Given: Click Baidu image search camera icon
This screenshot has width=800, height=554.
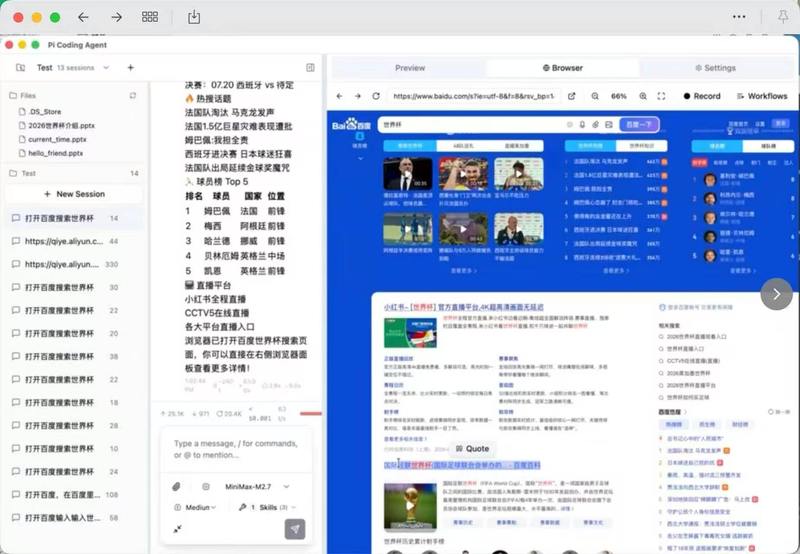Looking at the screenshot, I should click(609, 124).
